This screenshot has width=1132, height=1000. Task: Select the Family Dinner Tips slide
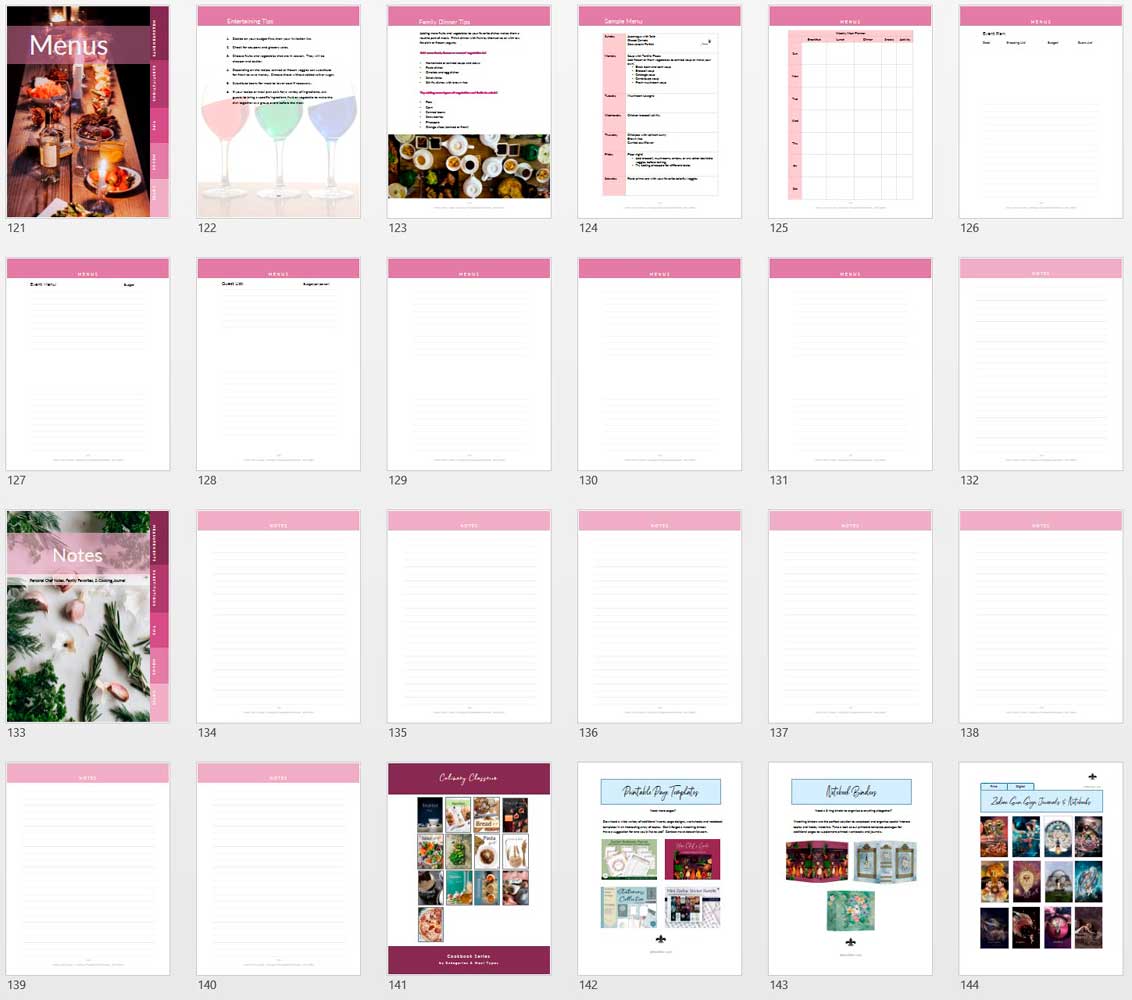point(469,111)
